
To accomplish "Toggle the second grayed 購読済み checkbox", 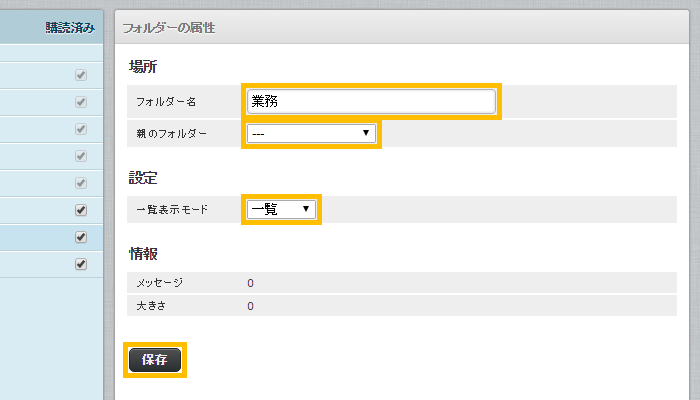I will (81, 102).
